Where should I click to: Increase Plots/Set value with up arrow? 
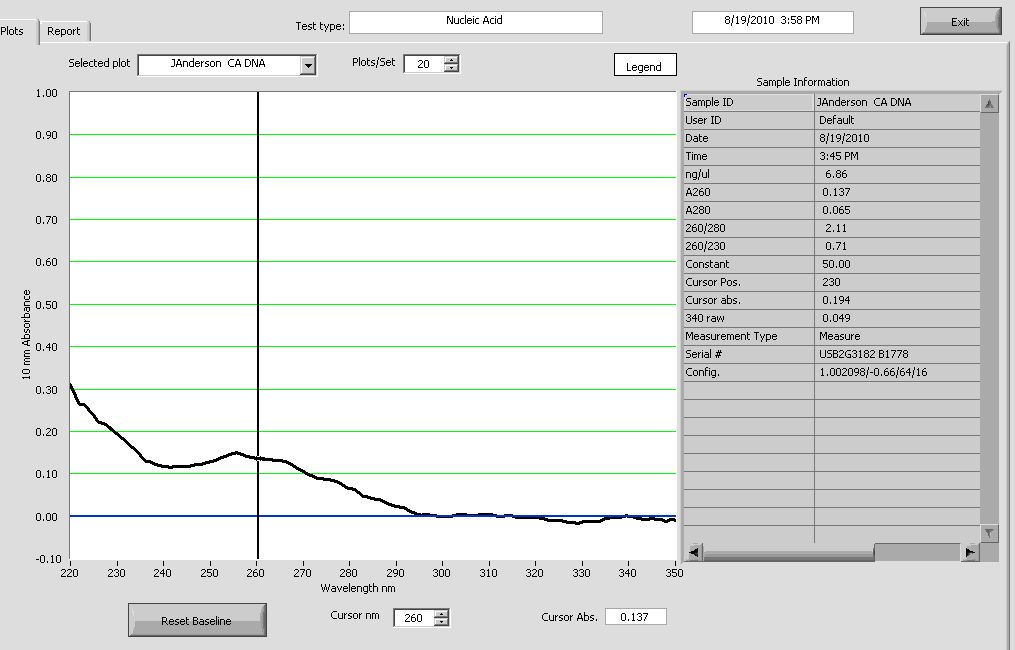[451, 59]
